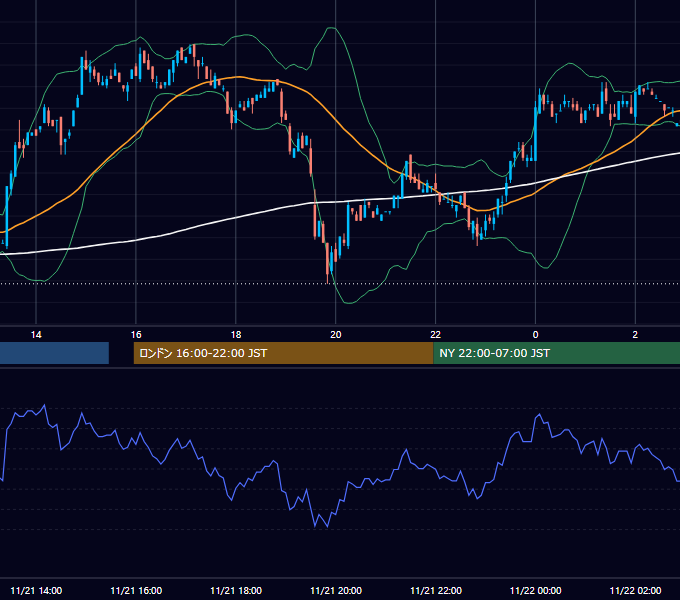Click the 11/22 00:00 time label
680x600 pixels.
click(536, 590)
